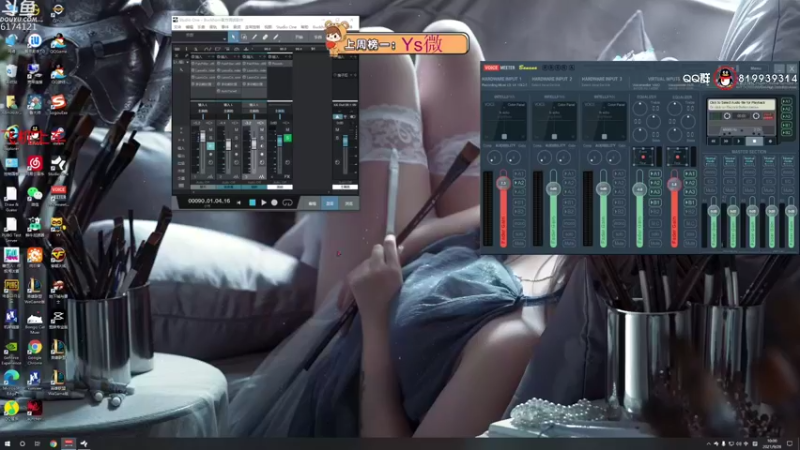Toggle A1 routing on first virtual input strip
This screenshot has width=800, height=450.
coord(655,173)
